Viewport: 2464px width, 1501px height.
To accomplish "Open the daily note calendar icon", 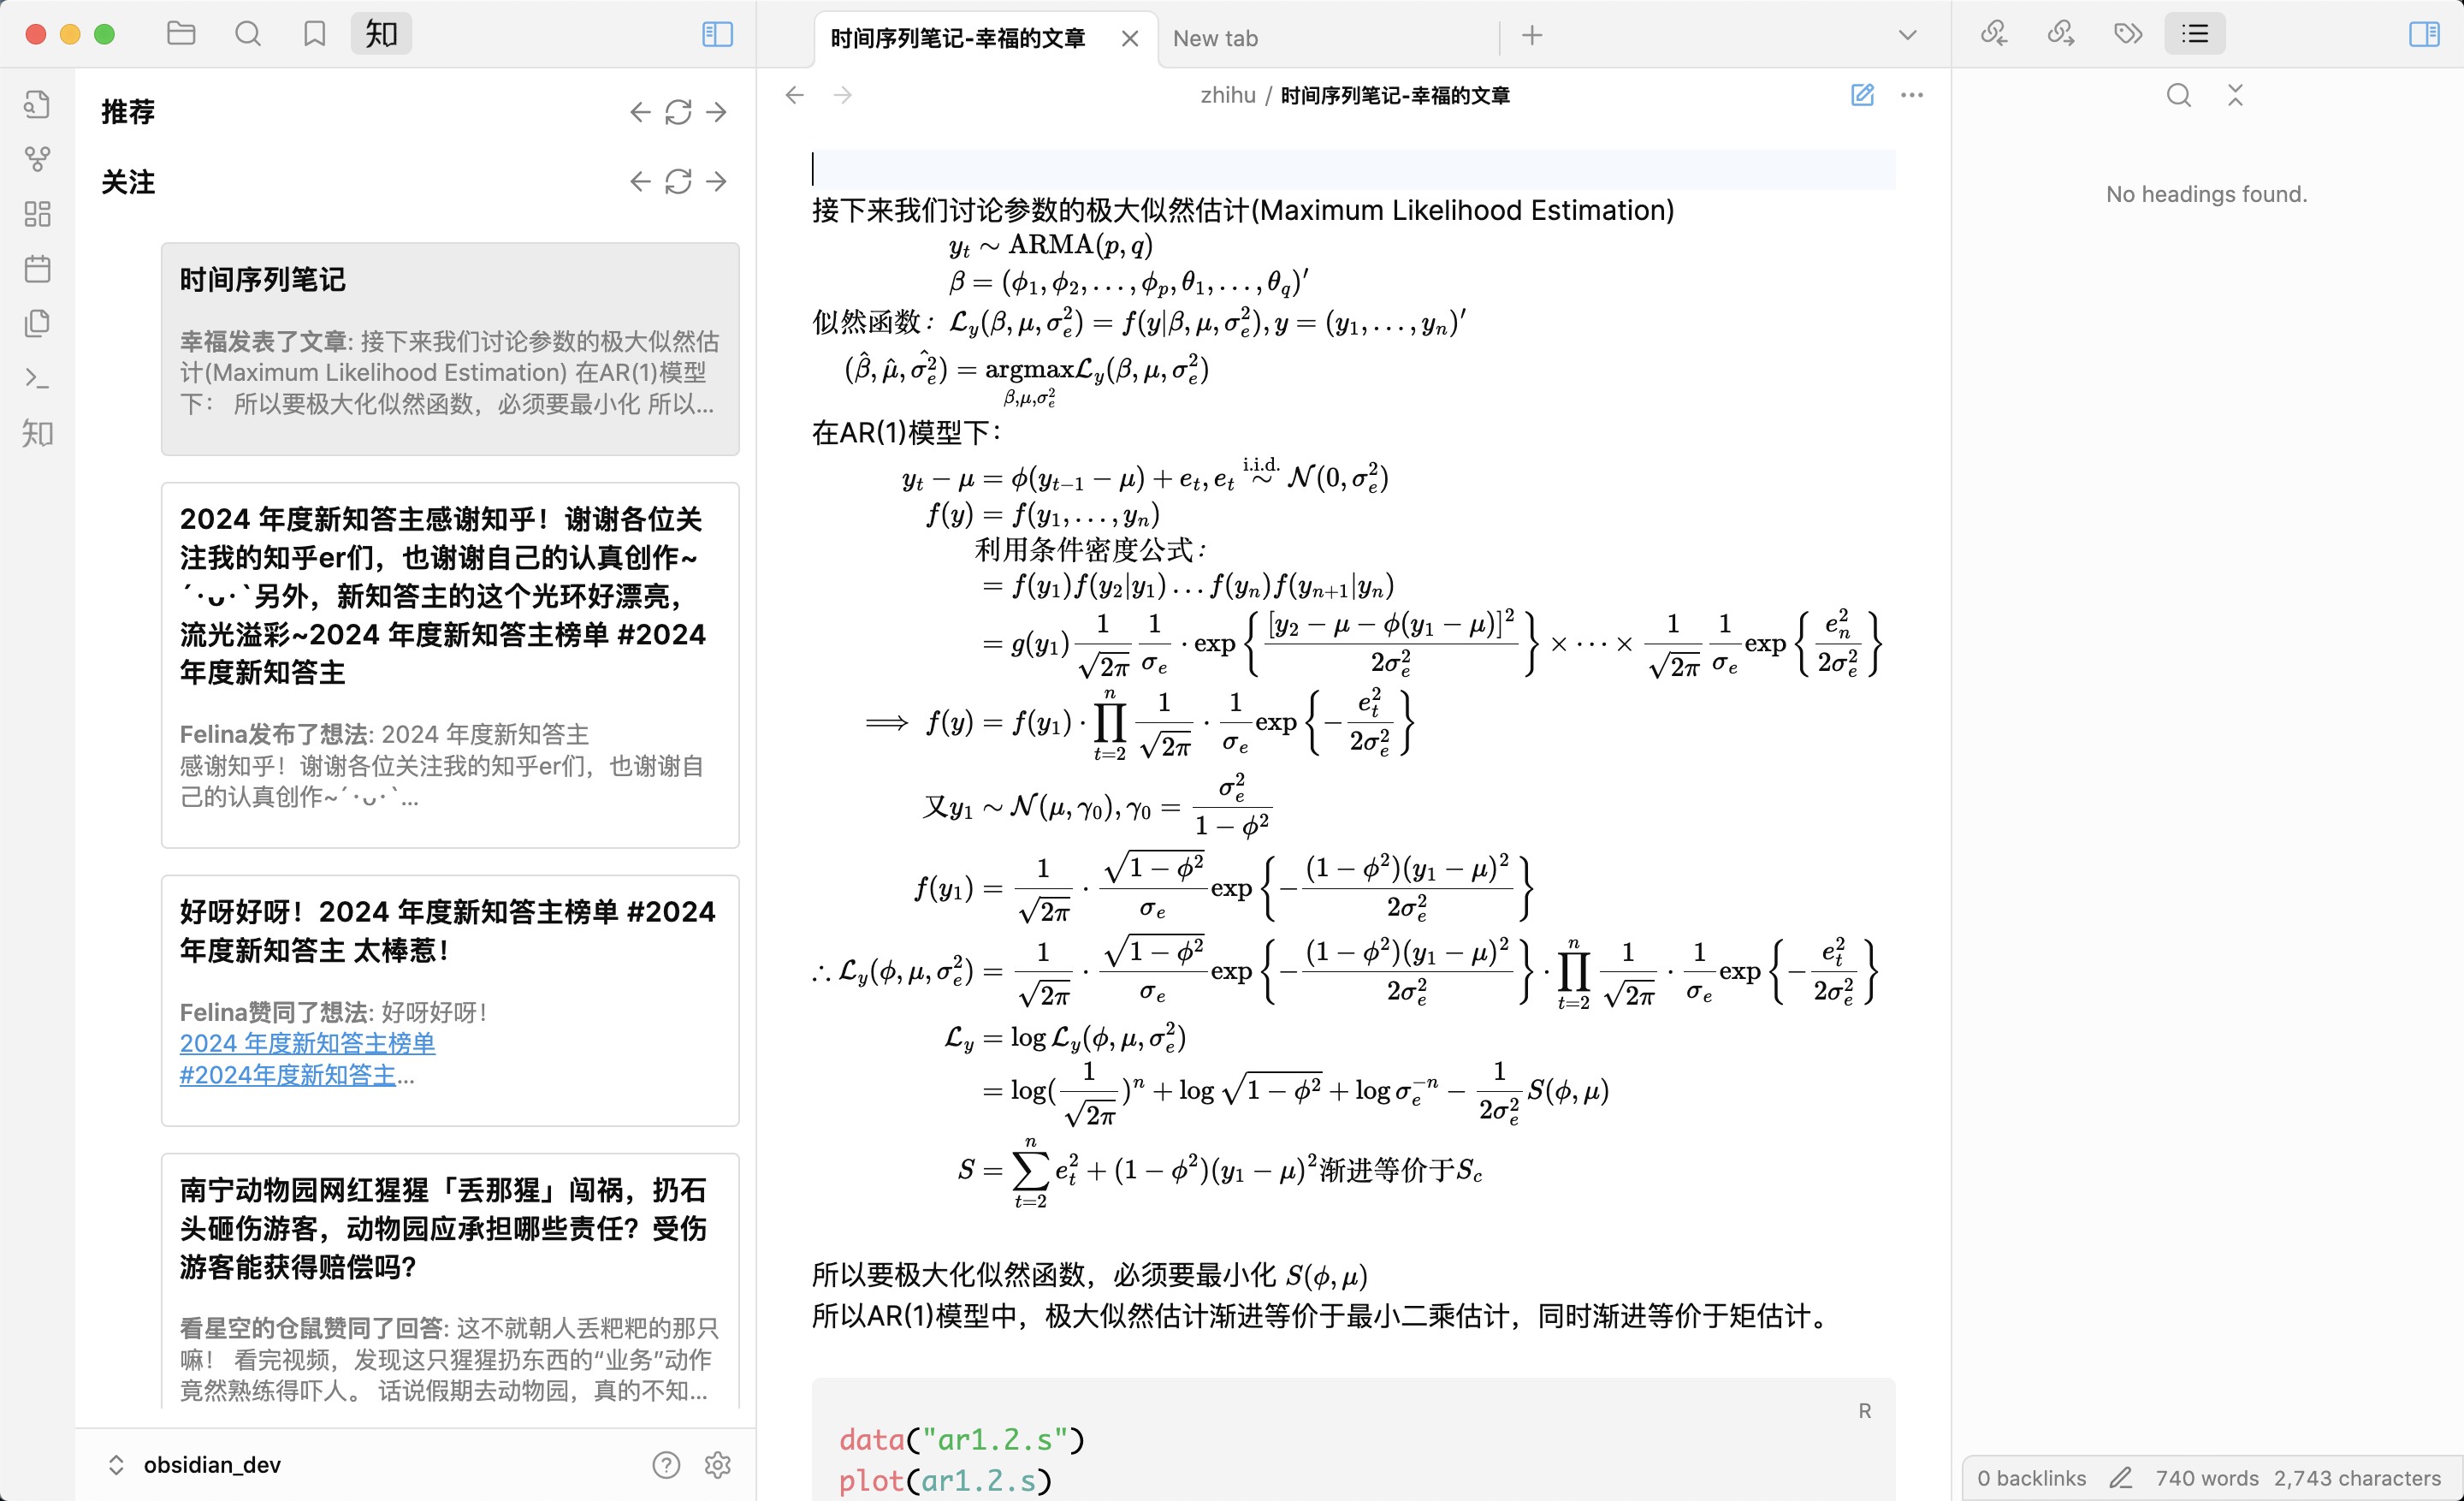I will click(37, 268).
